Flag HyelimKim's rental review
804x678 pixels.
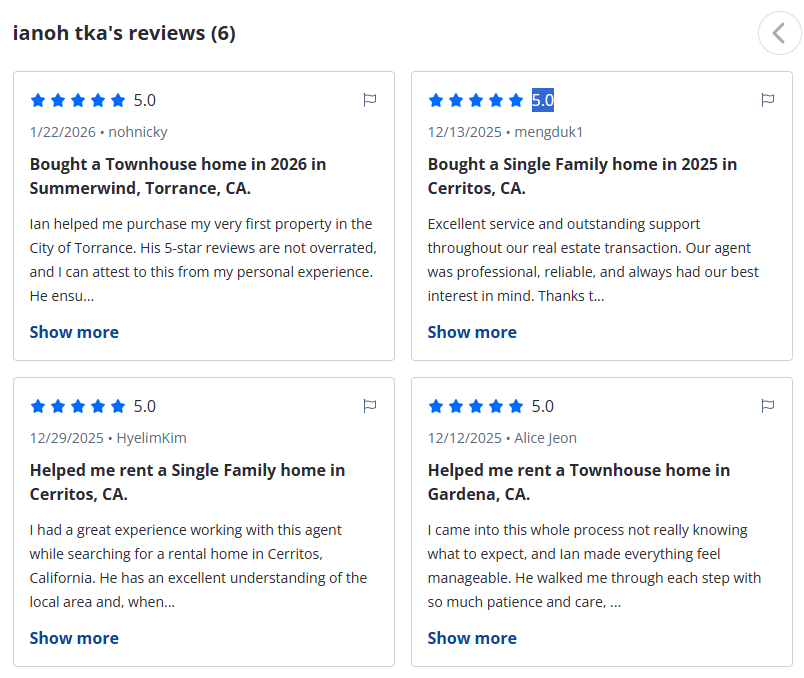pyautogui.click(x=369, y=406)
